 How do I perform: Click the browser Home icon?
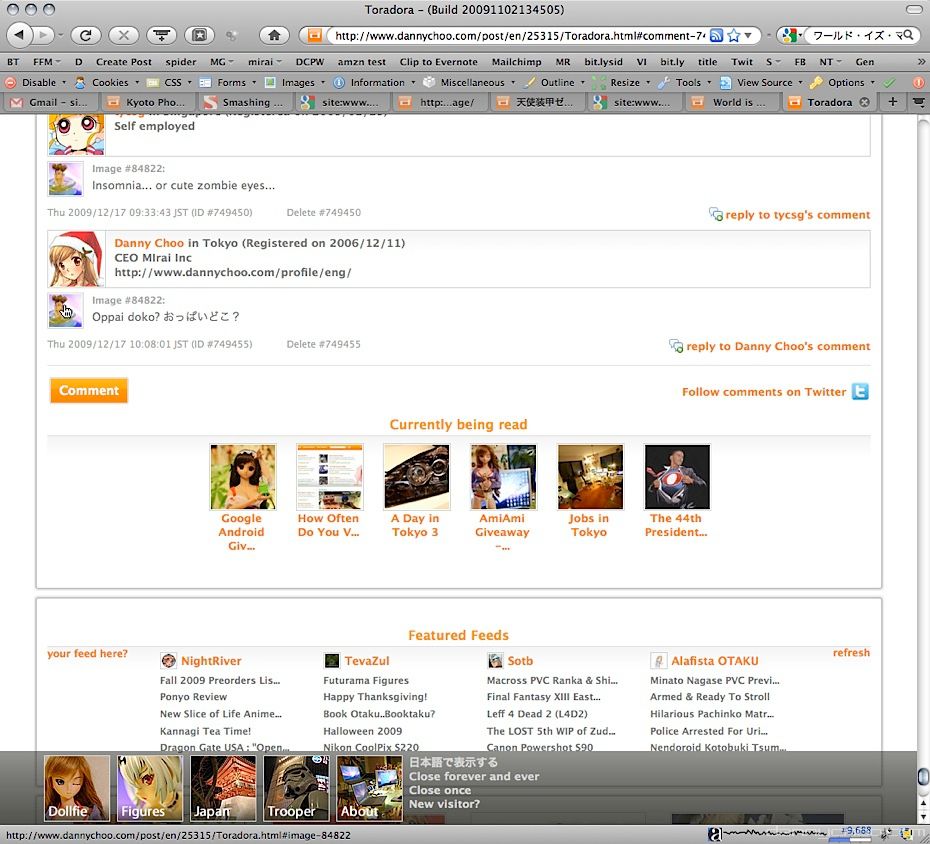point(274,35)
